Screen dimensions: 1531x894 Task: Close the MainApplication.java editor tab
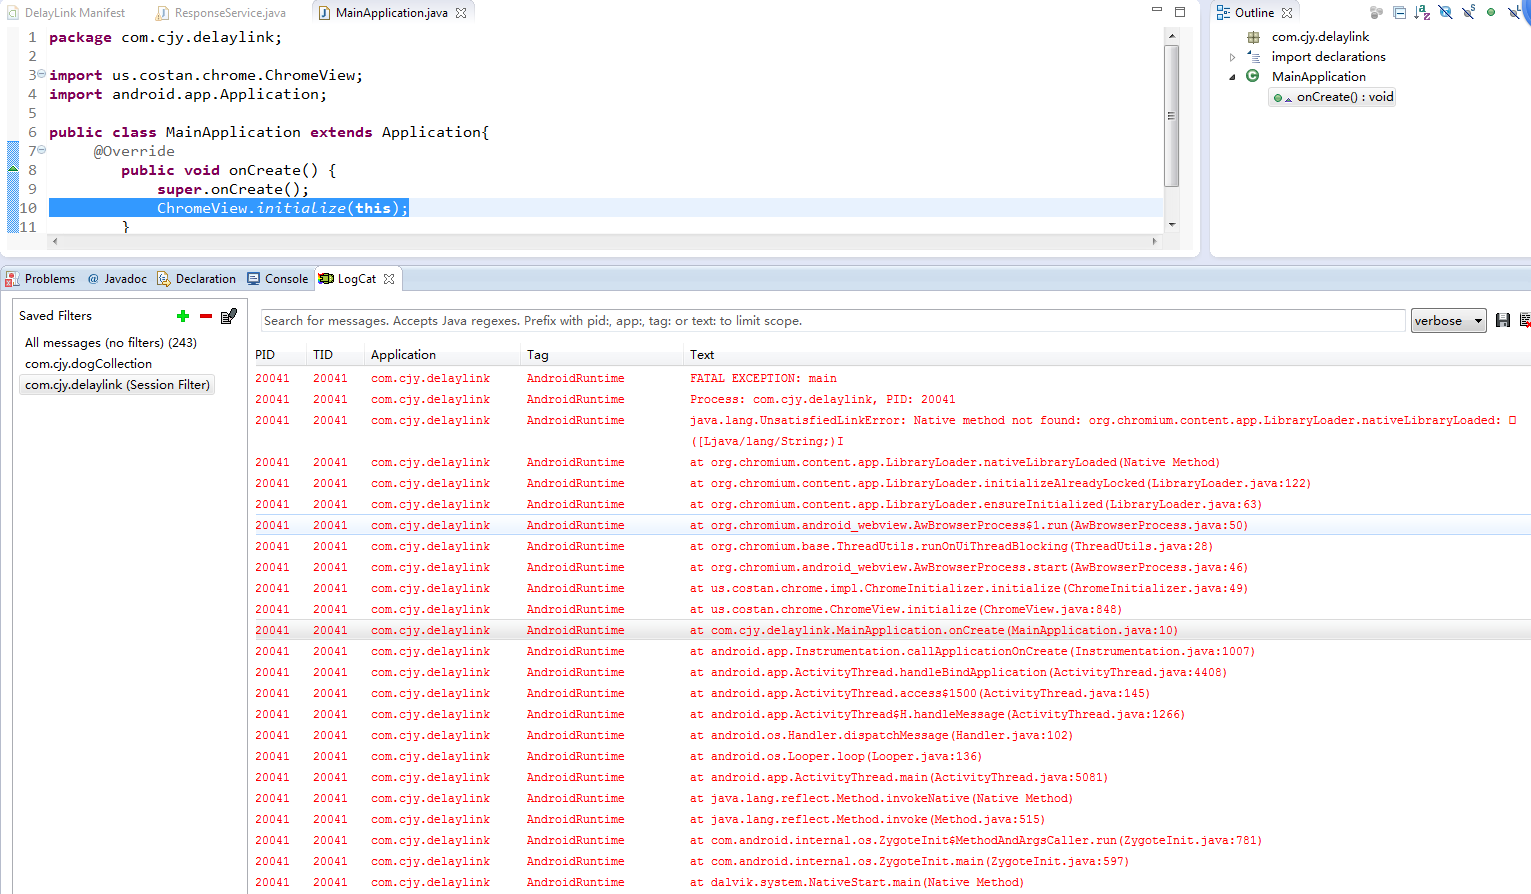coord(461,13)
